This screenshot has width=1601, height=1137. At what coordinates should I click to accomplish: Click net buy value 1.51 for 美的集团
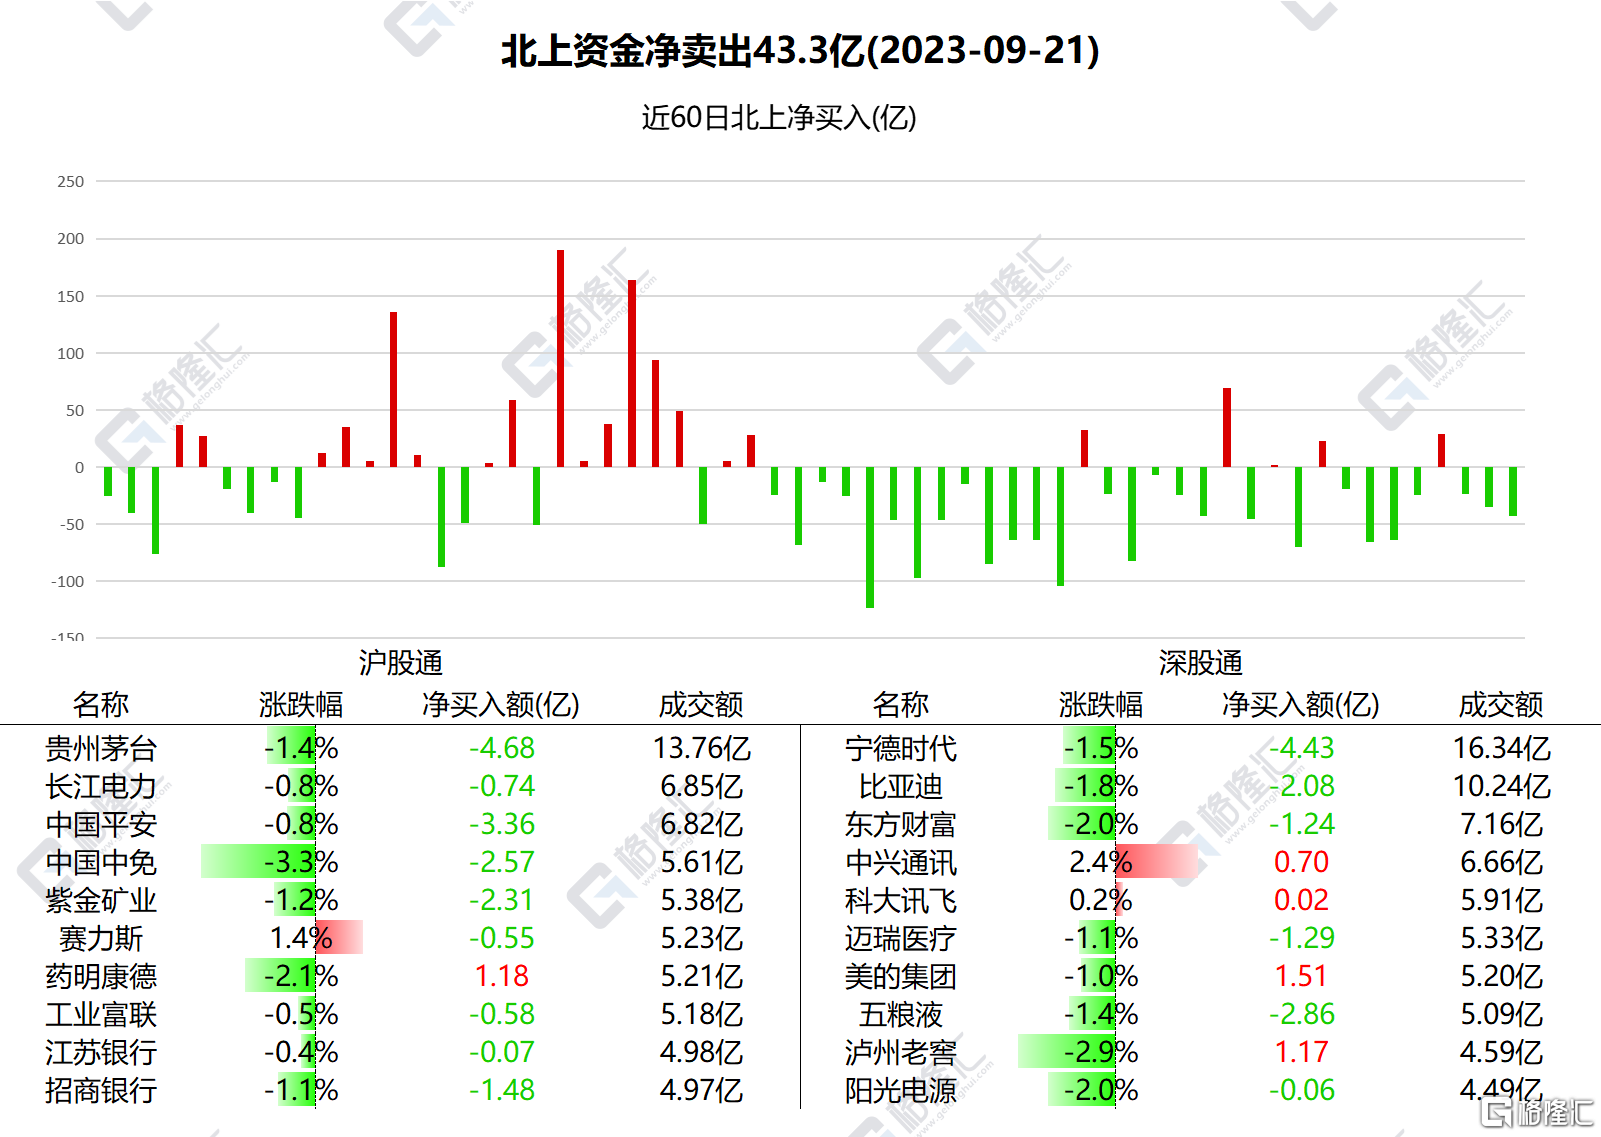coord(1302,976)
